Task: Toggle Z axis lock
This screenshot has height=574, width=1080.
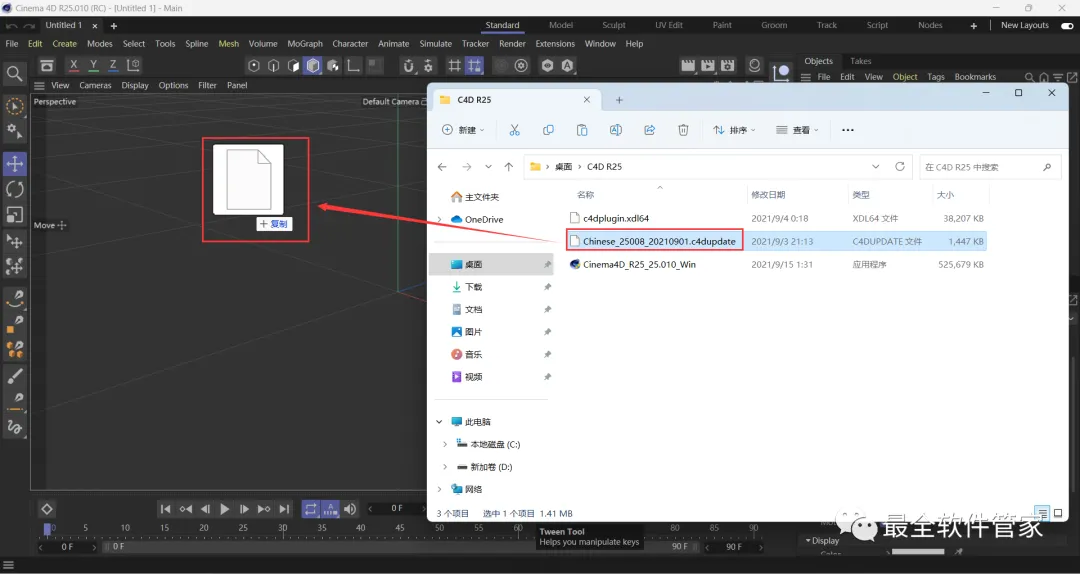Action: click(113, 65)
